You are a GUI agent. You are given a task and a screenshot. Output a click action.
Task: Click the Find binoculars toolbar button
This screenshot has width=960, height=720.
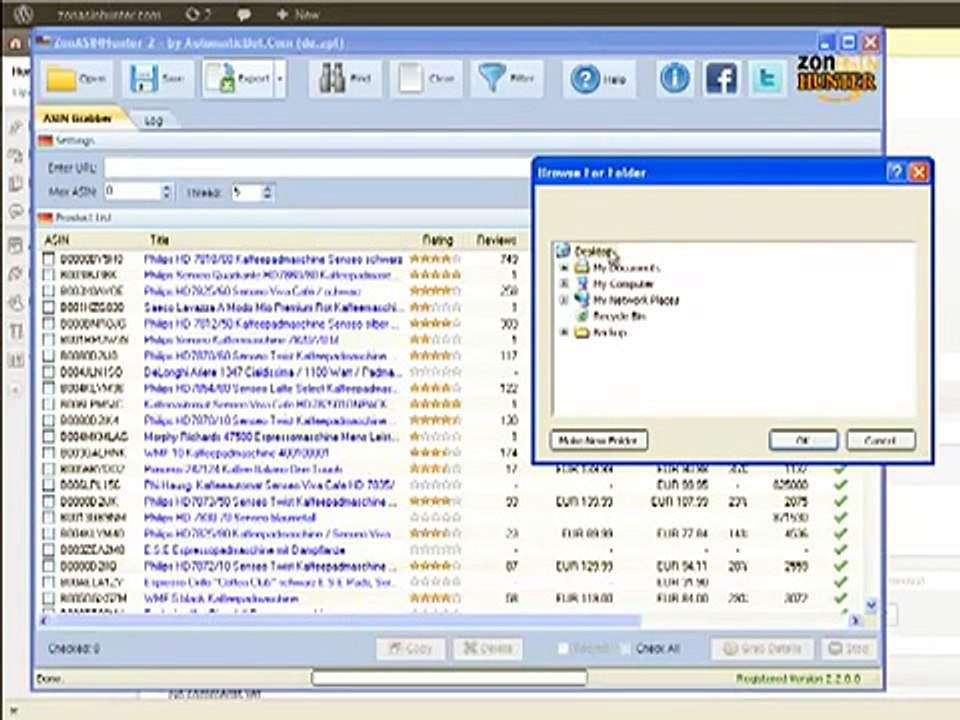pos(345,78)
